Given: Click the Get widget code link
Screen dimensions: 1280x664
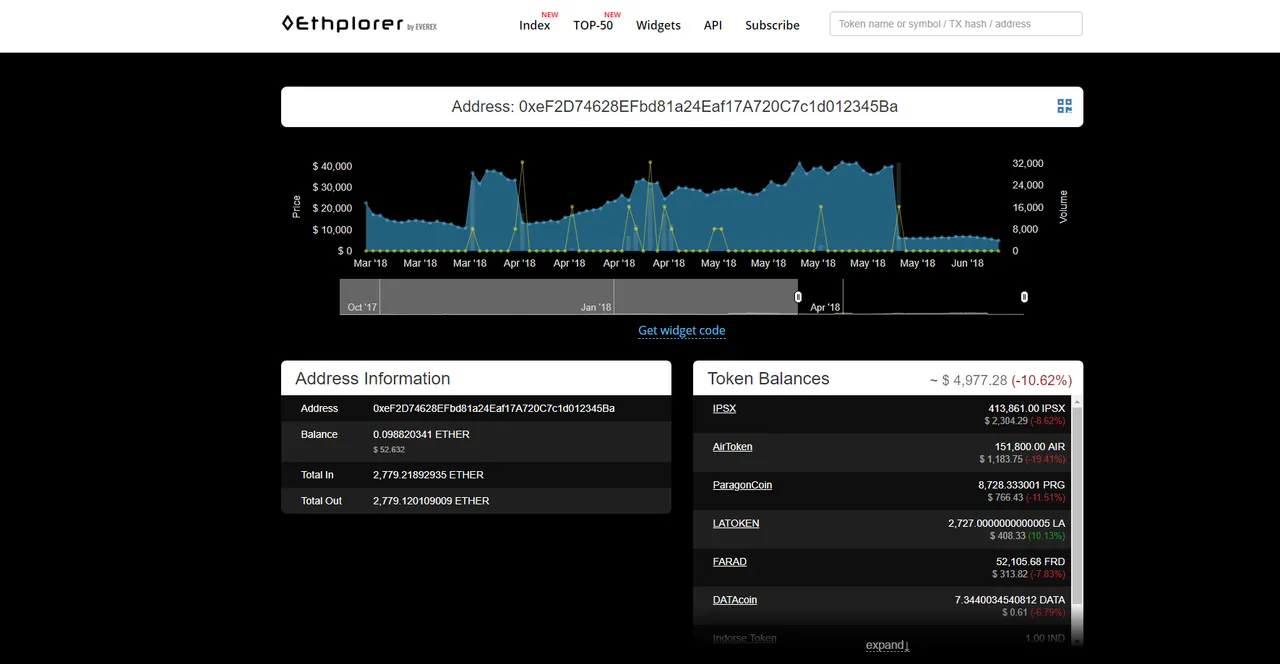Looking at the screenshot, I should [682, 330].
